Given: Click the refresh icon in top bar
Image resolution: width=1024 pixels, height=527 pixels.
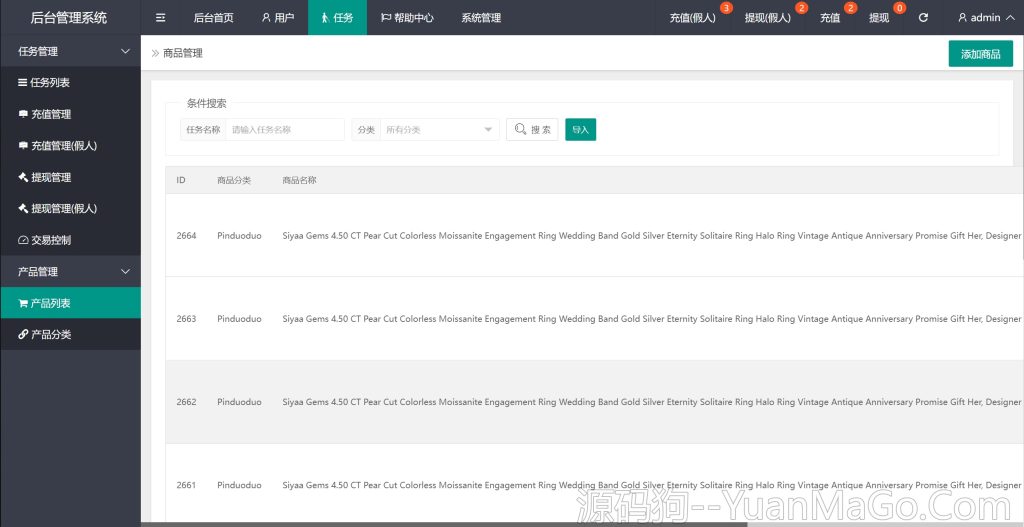Looking at the screenshot, I should [x=923, y=17].
